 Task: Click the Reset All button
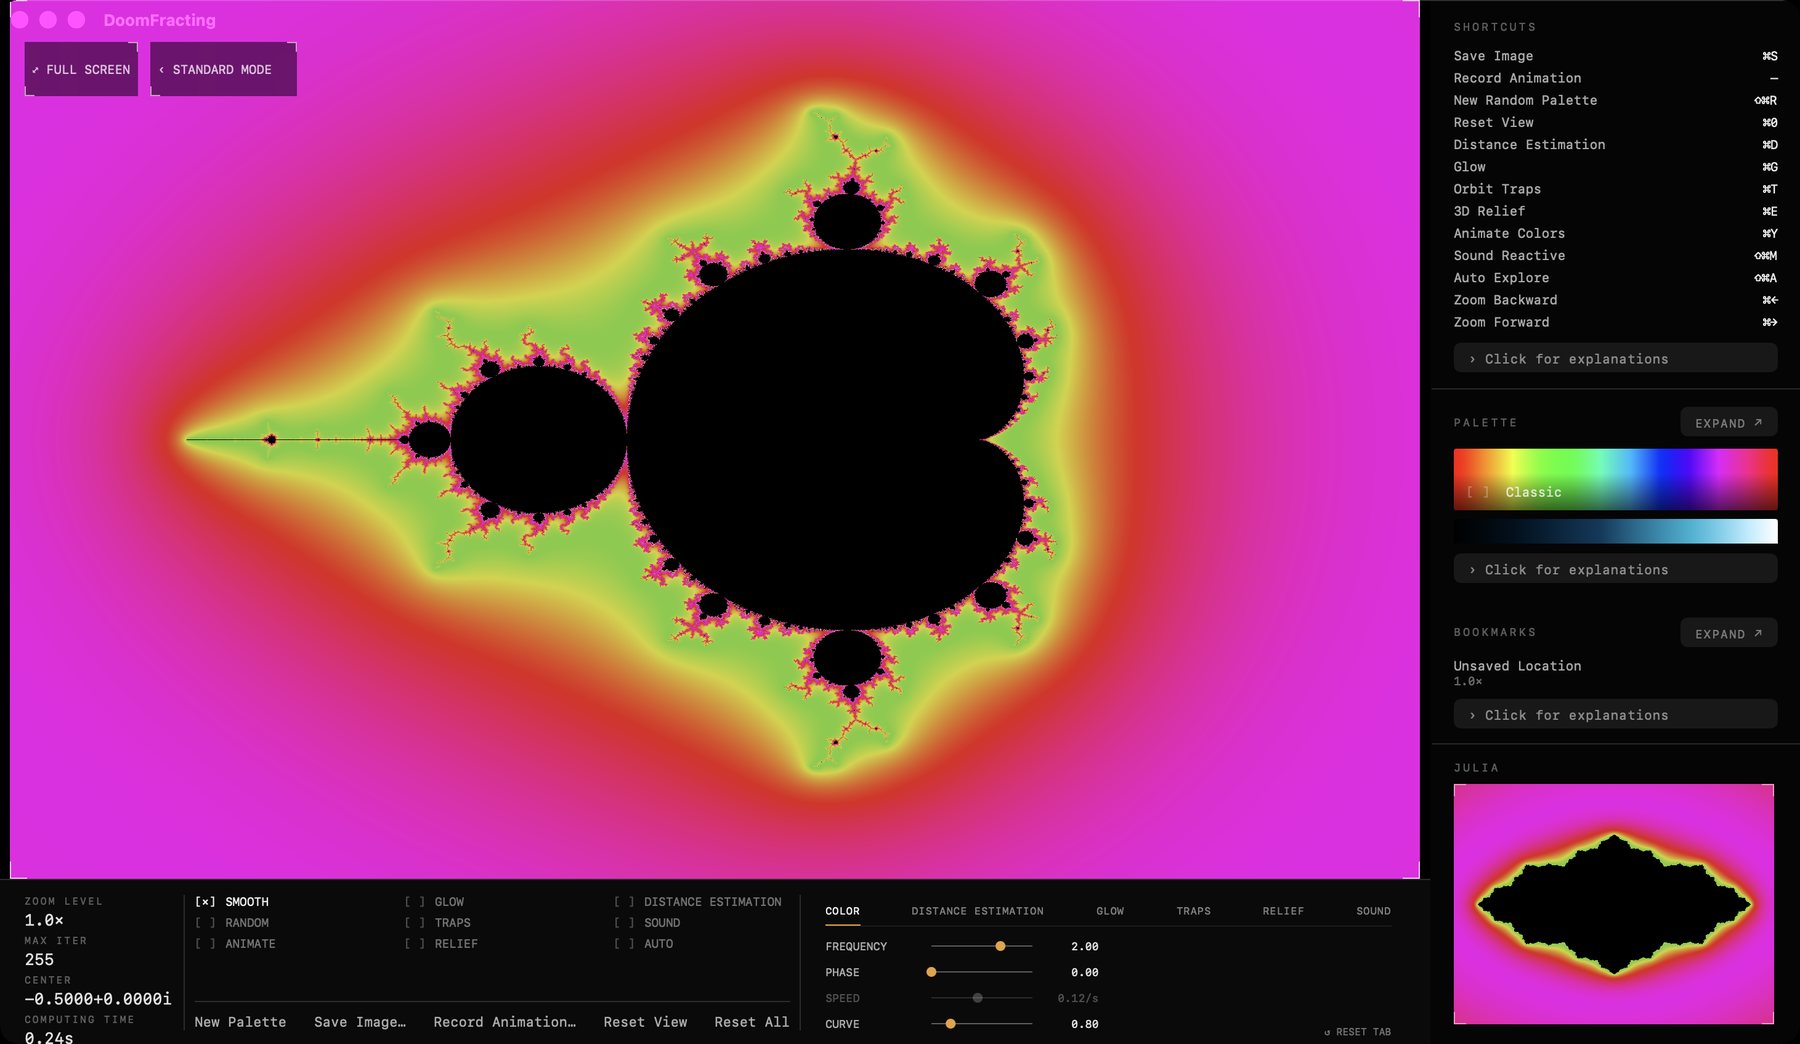tap(752, 1022)
